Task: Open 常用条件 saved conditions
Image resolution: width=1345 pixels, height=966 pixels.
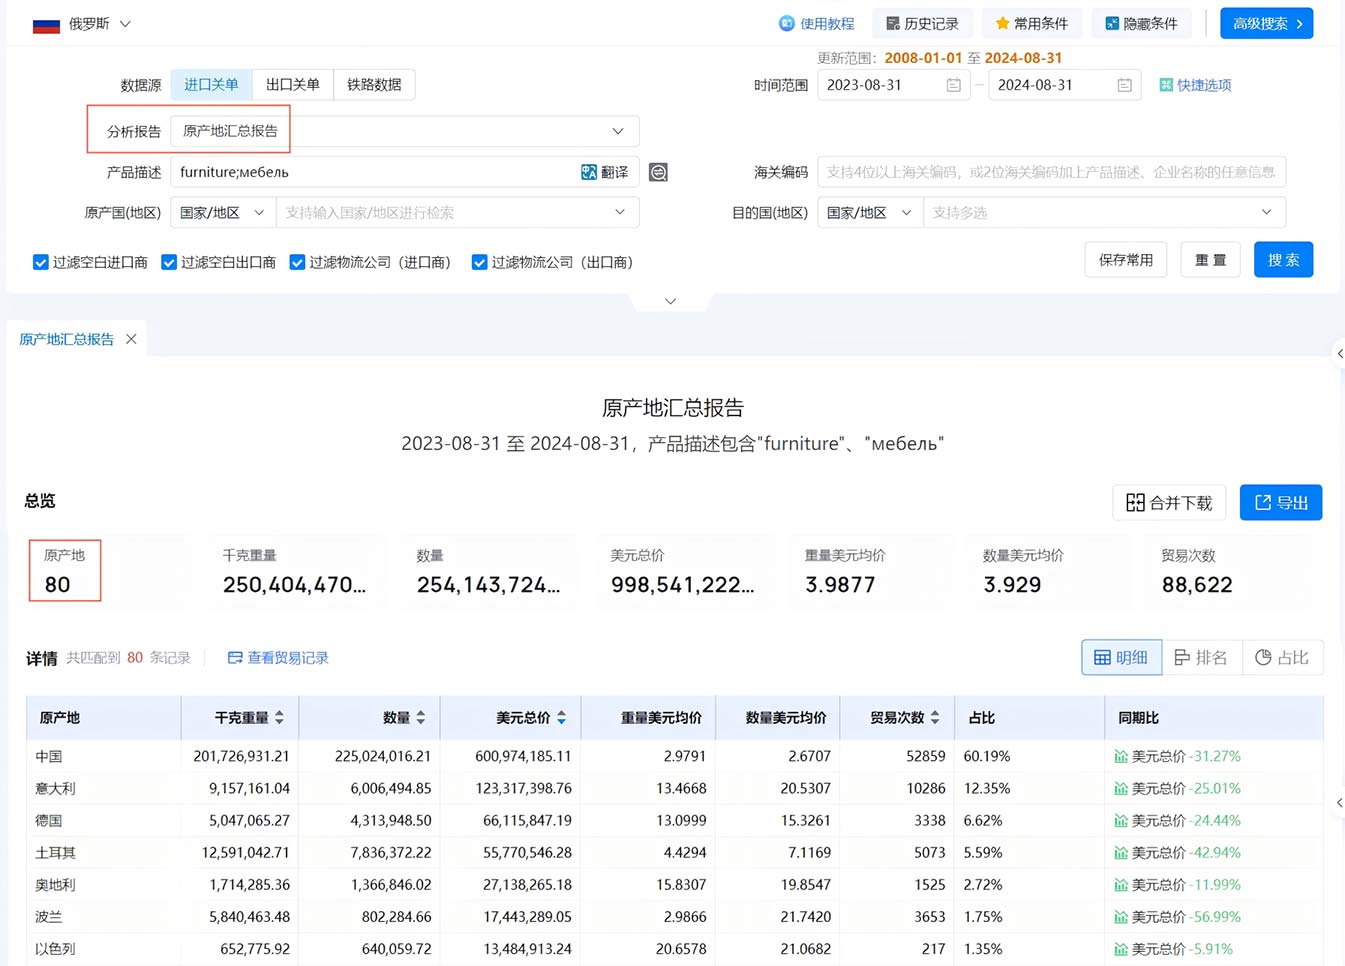Action: tap(1031, 24)
